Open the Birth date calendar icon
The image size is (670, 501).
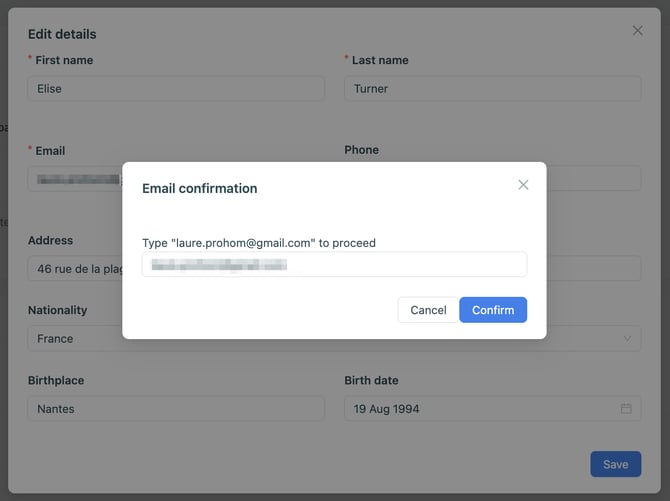(626, 409)
